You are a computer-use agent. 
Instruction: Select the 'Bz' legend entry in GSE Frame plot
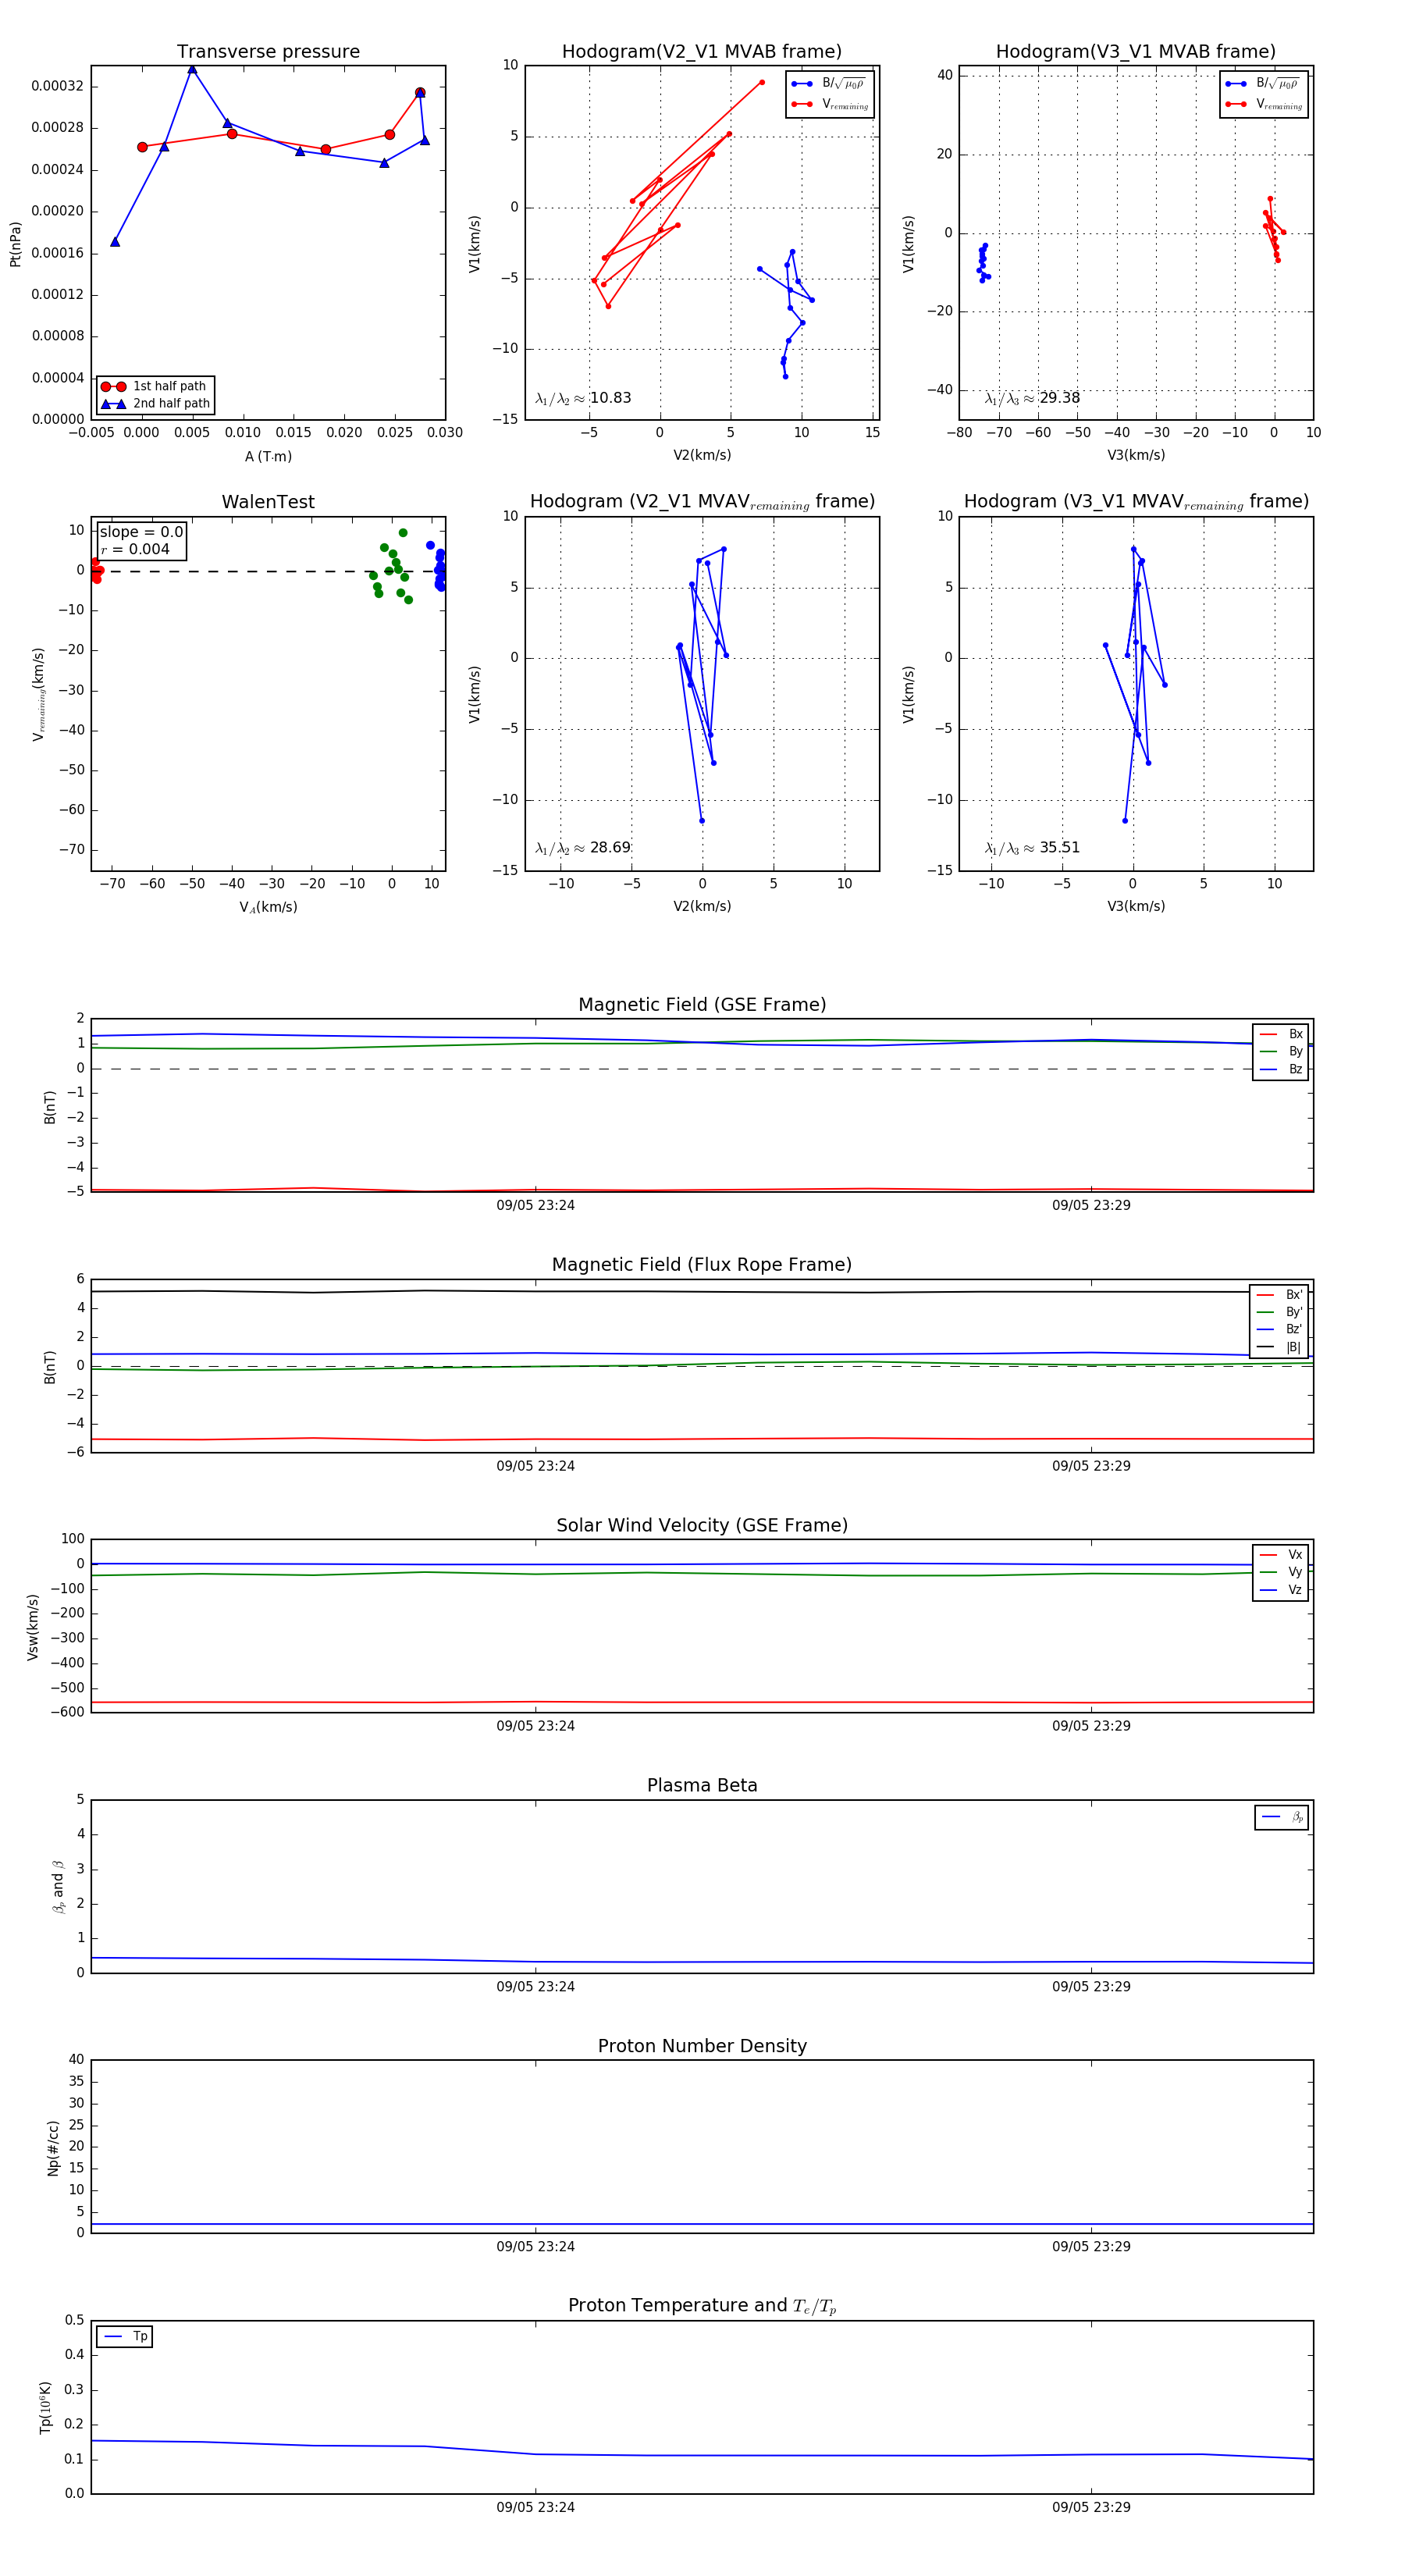coord(1281,1069)
